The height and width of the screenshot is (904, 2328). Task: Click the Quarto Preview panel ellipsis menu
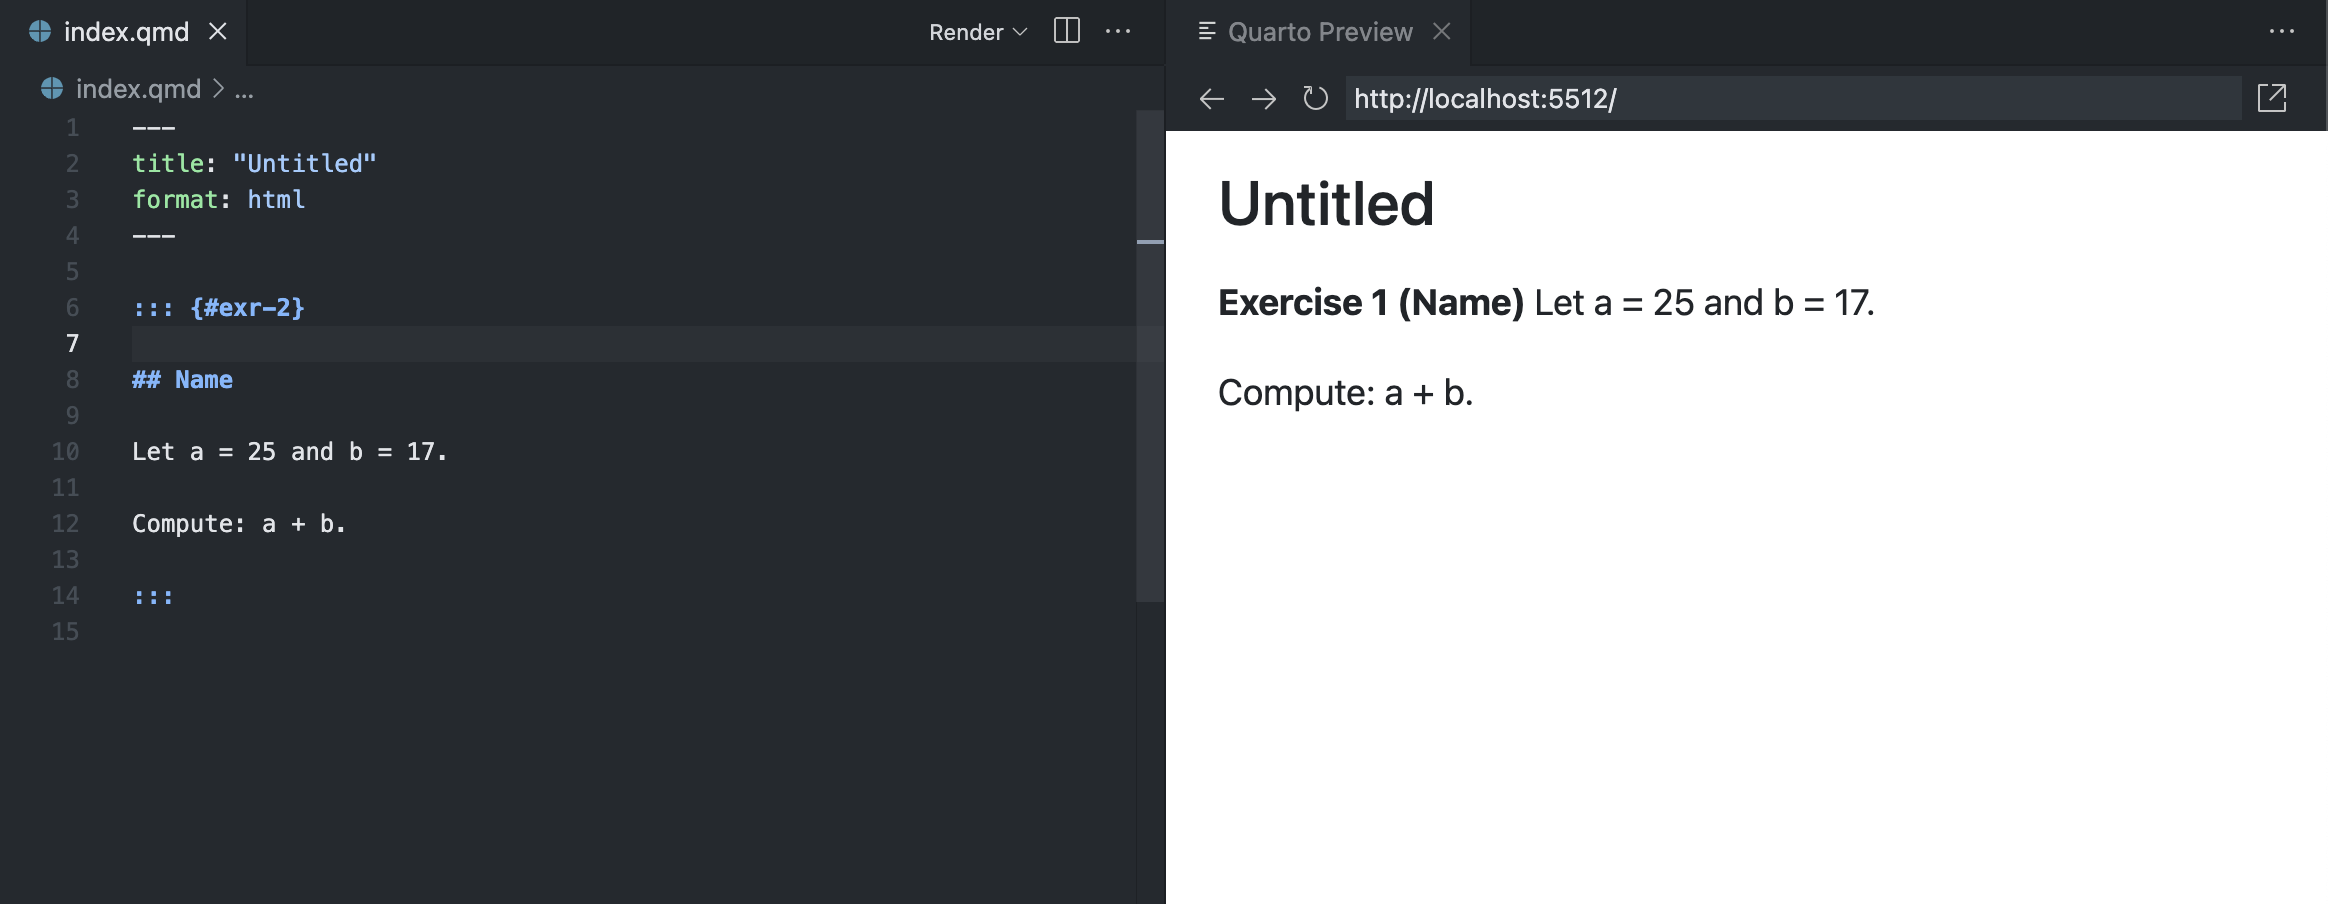click(x=2283, y=31)
